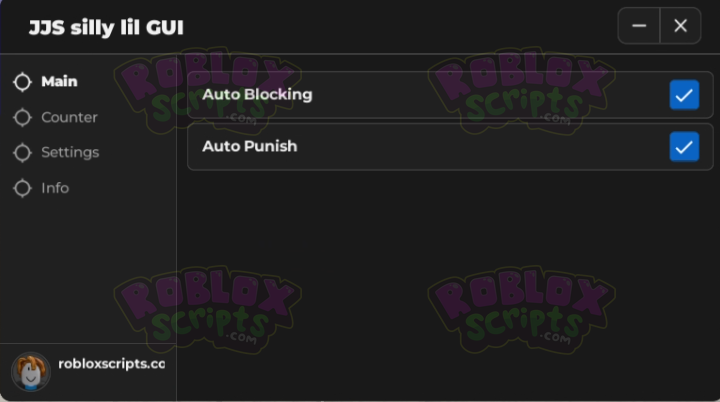
Task: Click empty title bar space right of title
Action: [400, 27]
